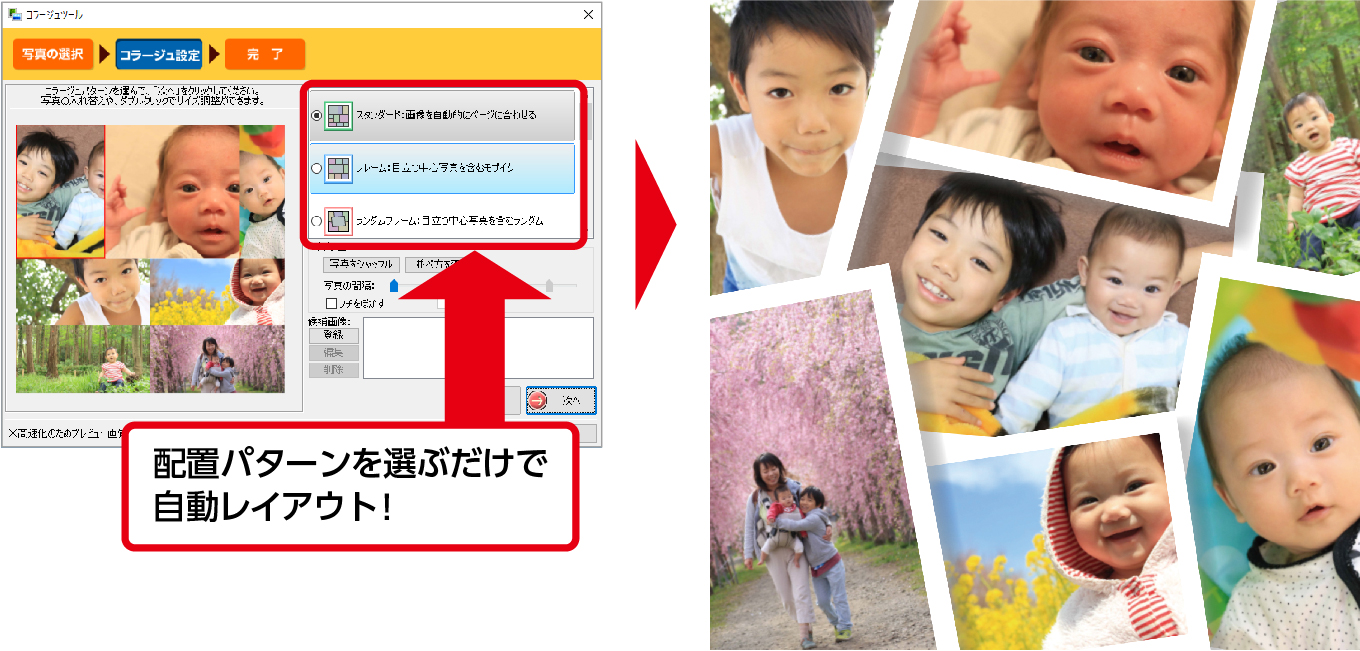Viewport: 1360px width, 651px height.
Task: Select the frame layout pattern icon
Action: tap(339, 168)
